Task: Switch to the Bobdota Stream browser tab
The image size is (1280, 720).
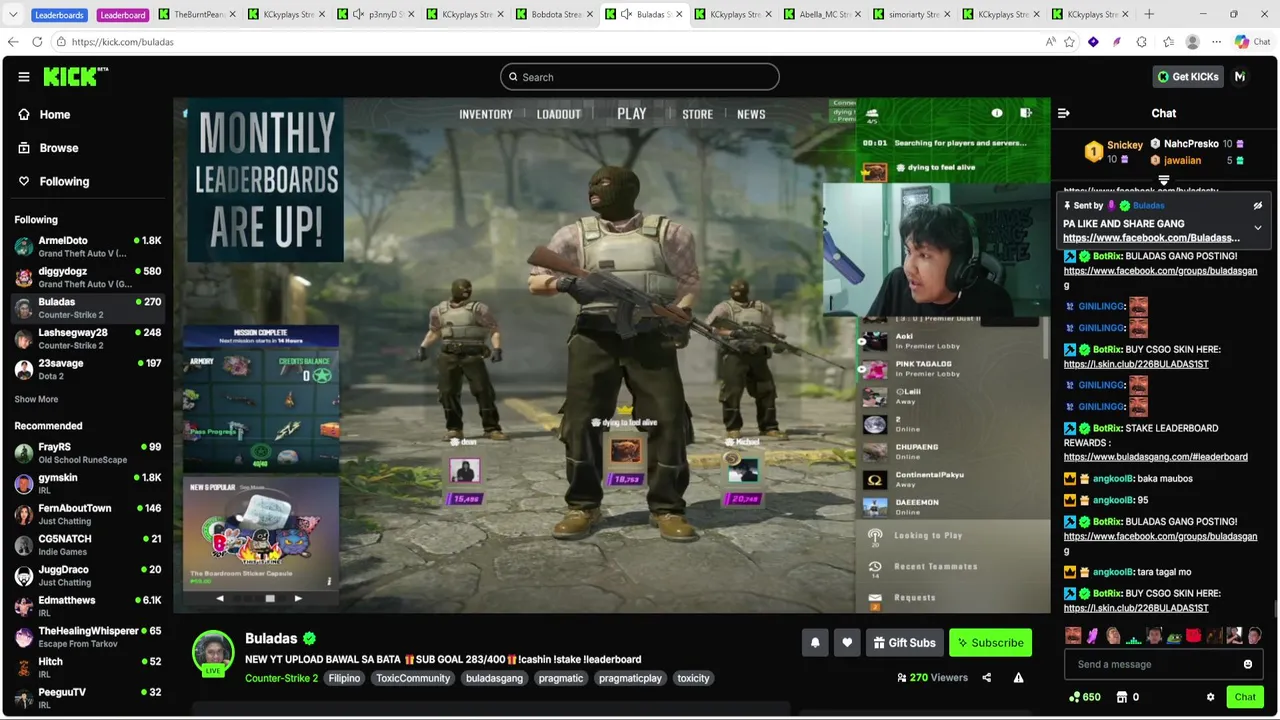Action: click(x=553, y=14)
